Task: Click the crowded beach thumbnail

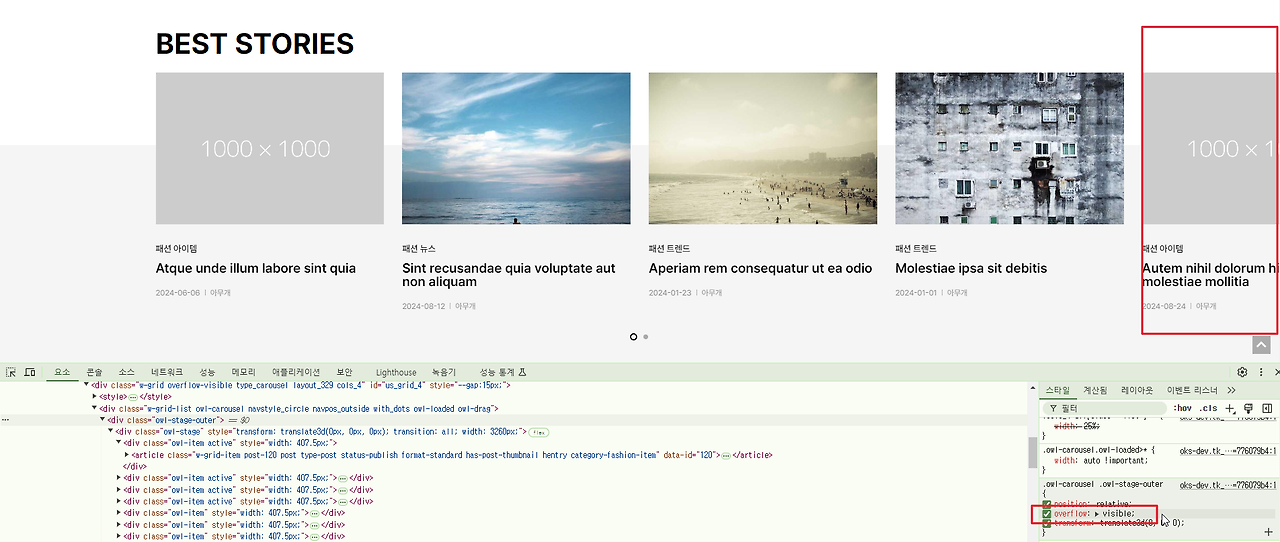Action: click(763, 148)
